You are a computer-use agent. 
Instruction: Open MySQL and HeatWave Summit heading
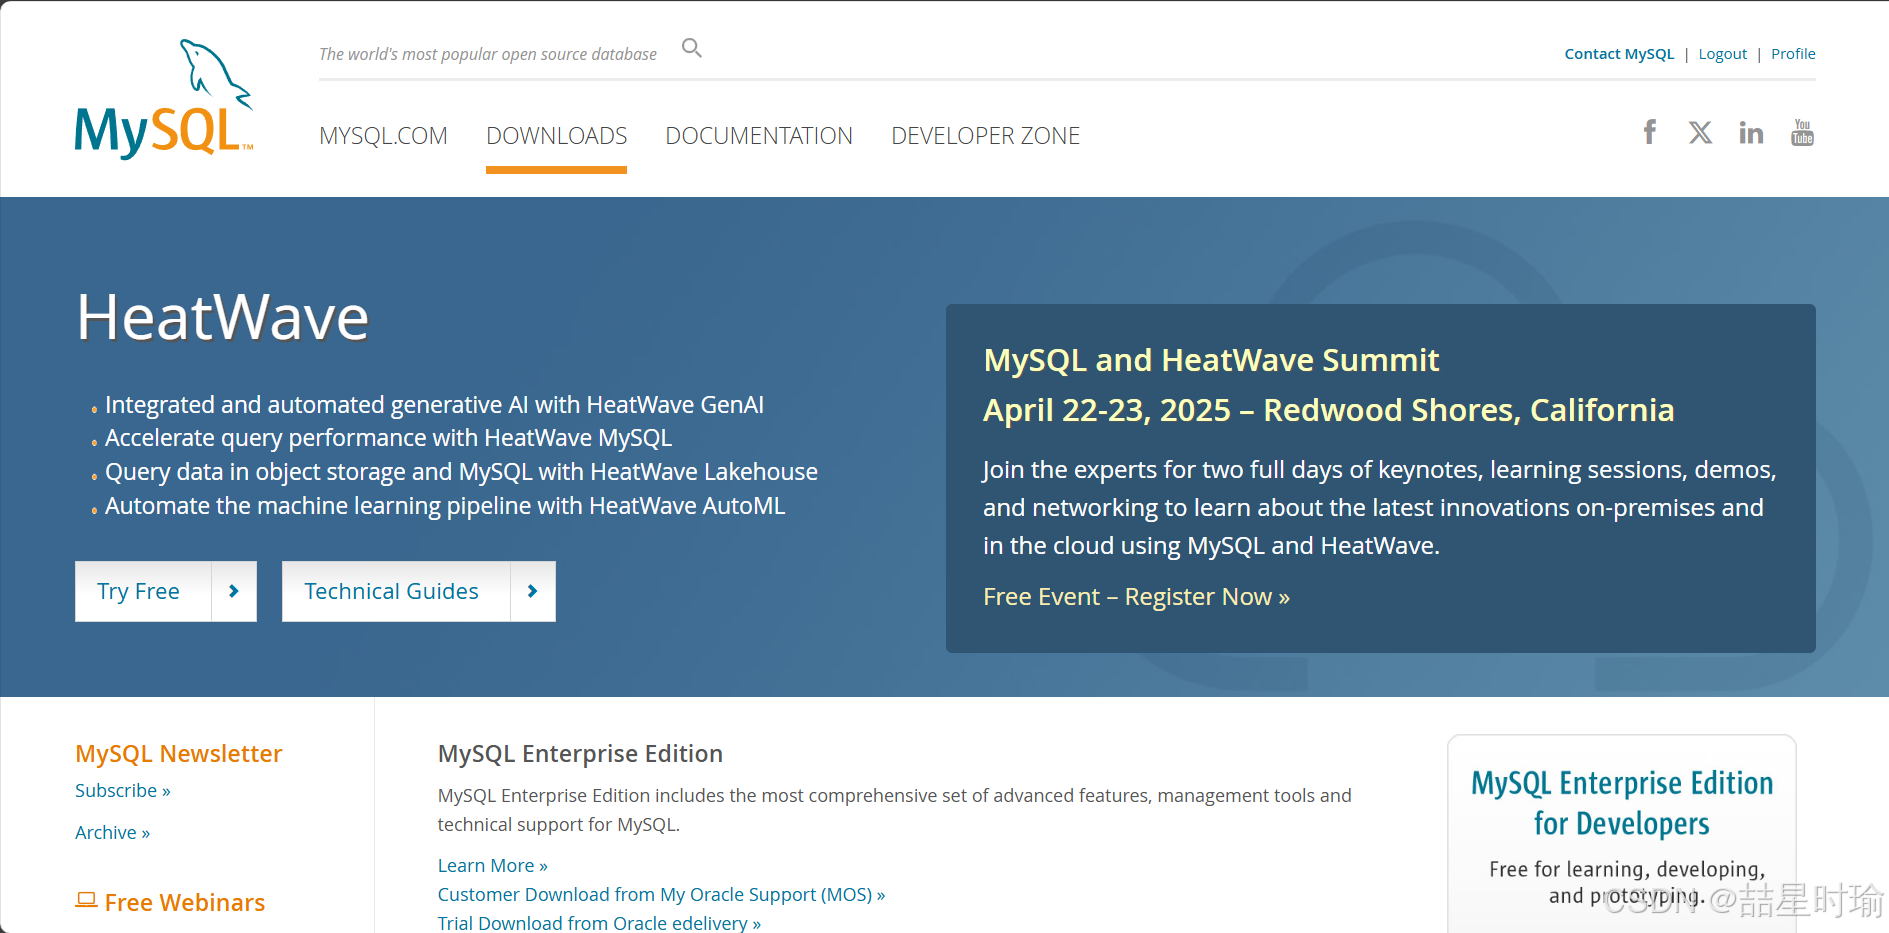[1211, 360]
